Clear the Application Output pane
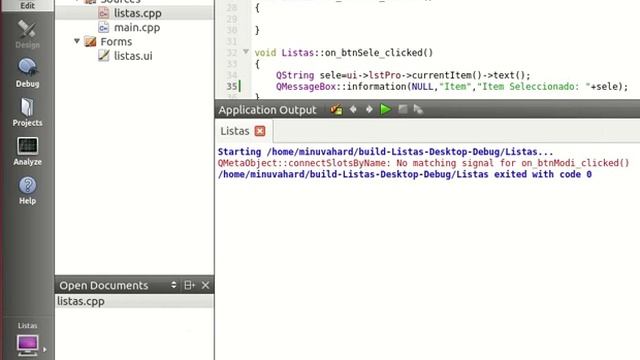This screenshot has height=360, width=640. pyautogui.click(x=337, y=109)
